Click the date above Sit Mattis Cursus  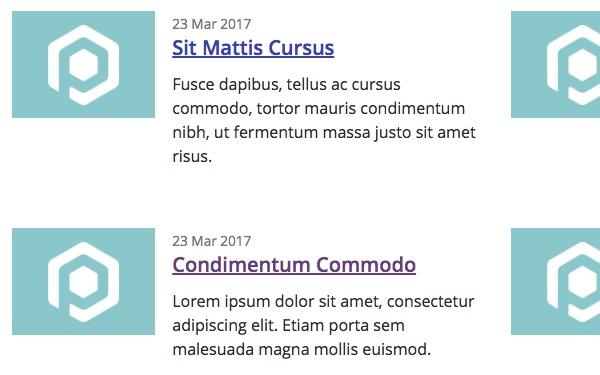pos(212,24)
